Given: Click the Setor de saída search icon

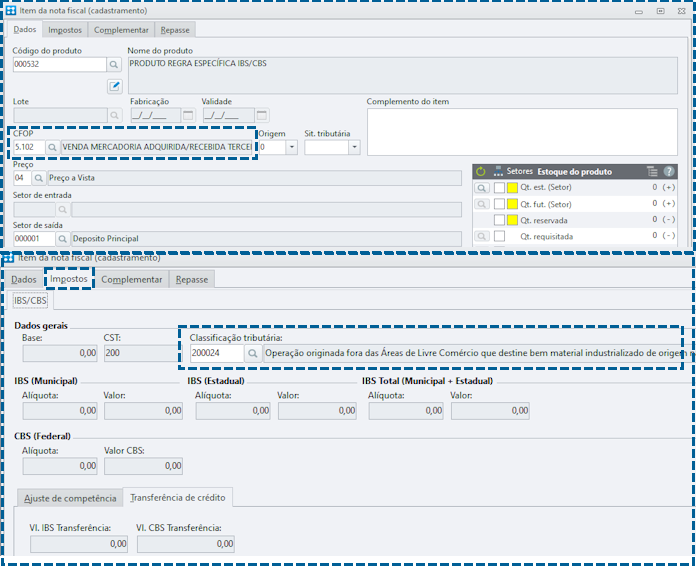Looking at the screenshot, I should pyautogui.click(x=63, y=239).
